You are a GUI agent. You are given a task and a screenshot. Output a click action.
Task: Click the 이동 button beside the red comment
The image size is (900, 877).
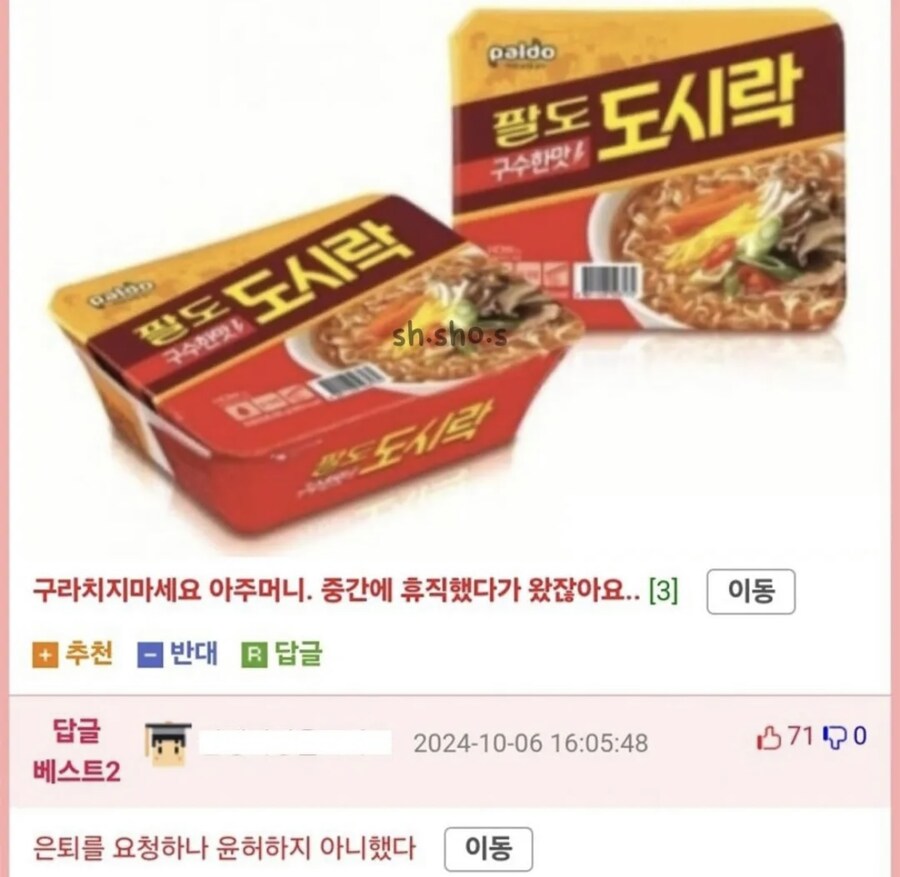pyautogui.click(x=751, y=592)
